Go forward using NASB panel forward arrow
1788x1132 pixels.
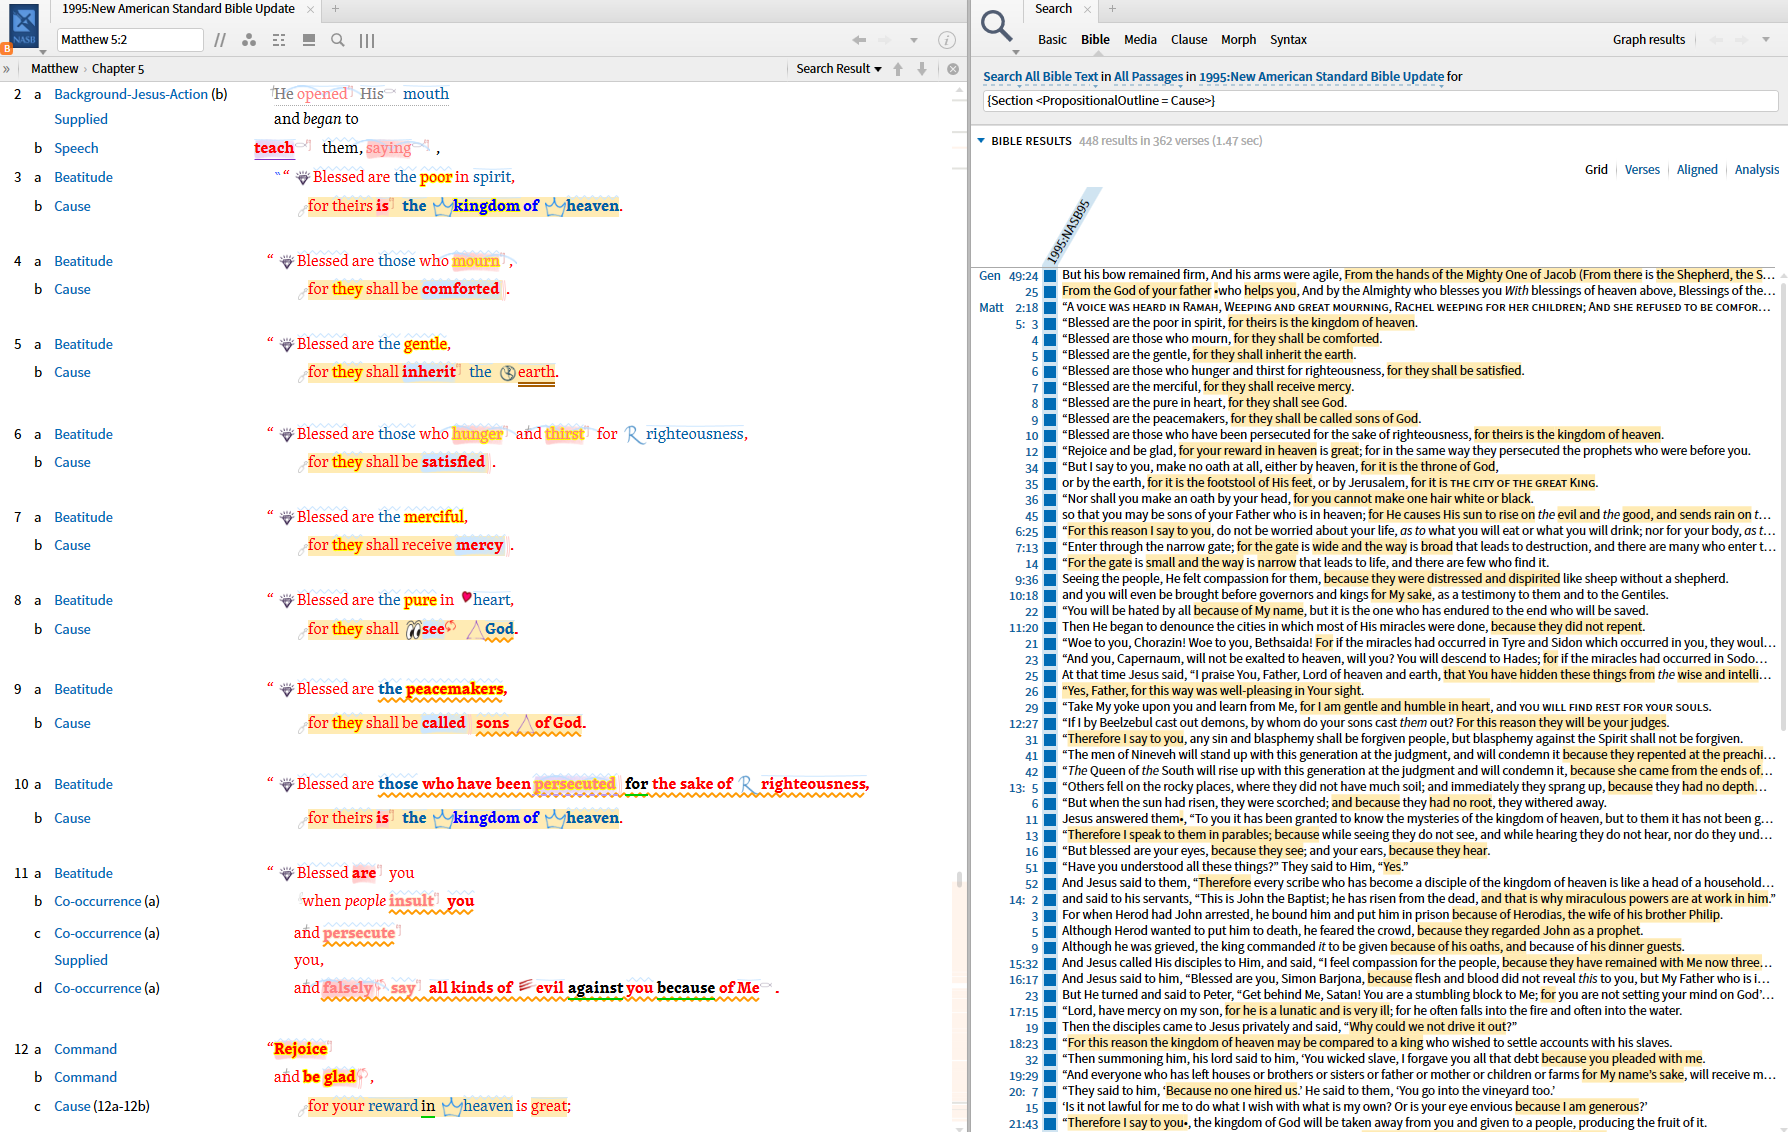(x=884, y=40)
